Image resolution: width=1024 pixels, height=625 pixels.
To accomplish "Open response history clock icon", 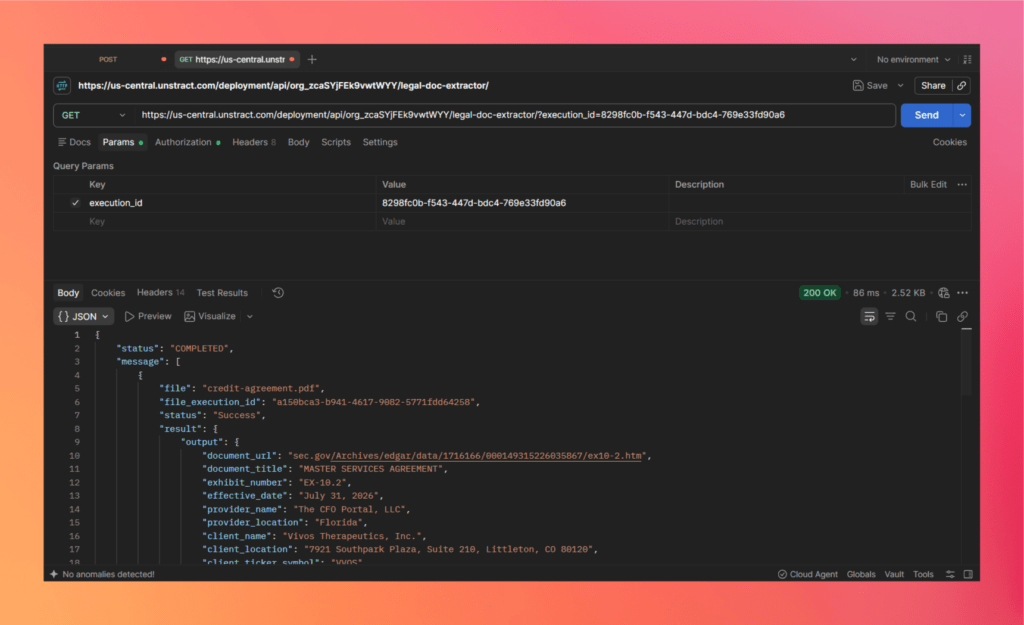I will pyautogui.click(x=278, y=293).
